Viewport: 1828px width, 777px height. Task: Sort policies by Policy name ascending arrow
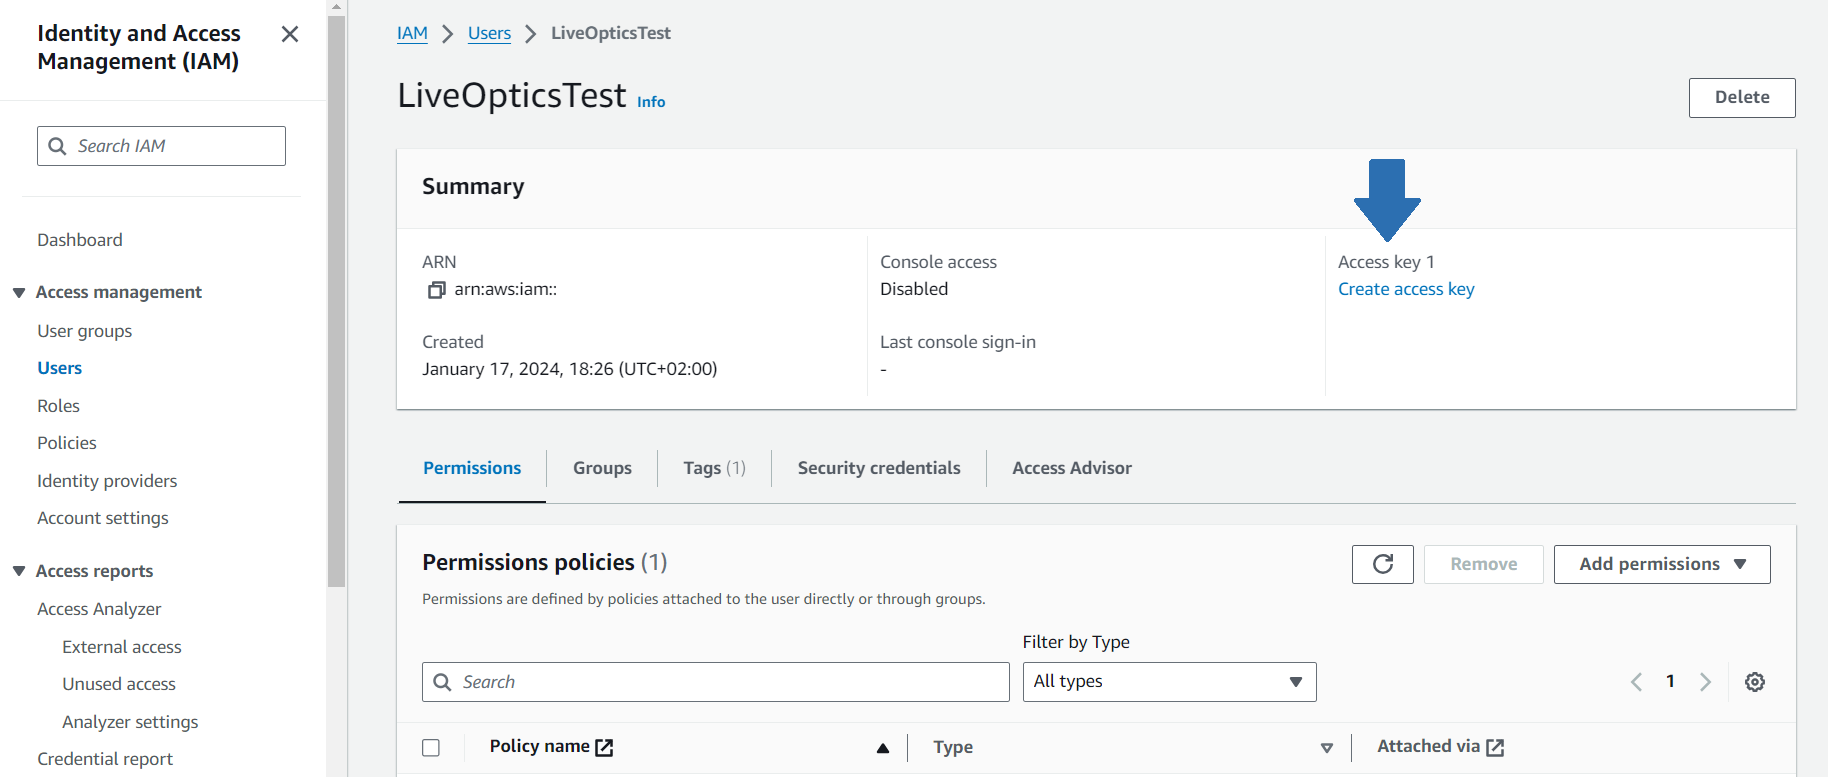(x=883, y=748)
